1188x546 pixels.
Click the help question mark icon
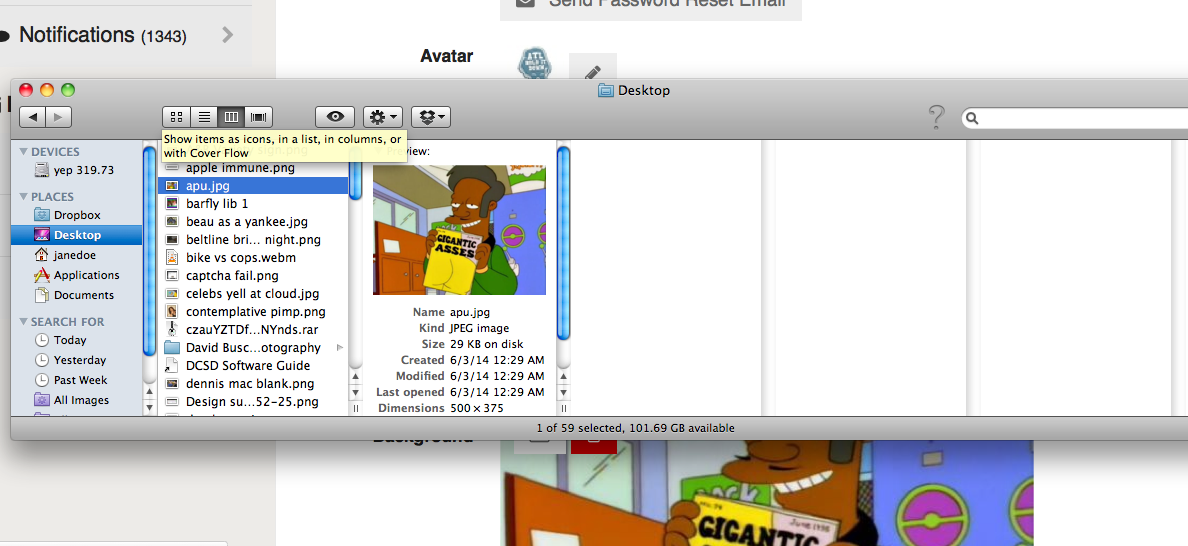pos(936,117)
